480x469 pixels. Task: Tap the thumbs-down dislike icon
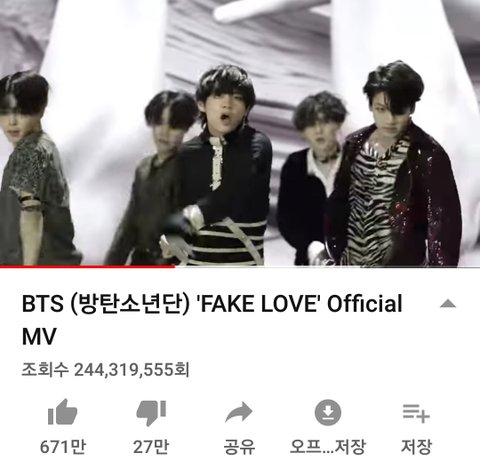tap(151, 413)
